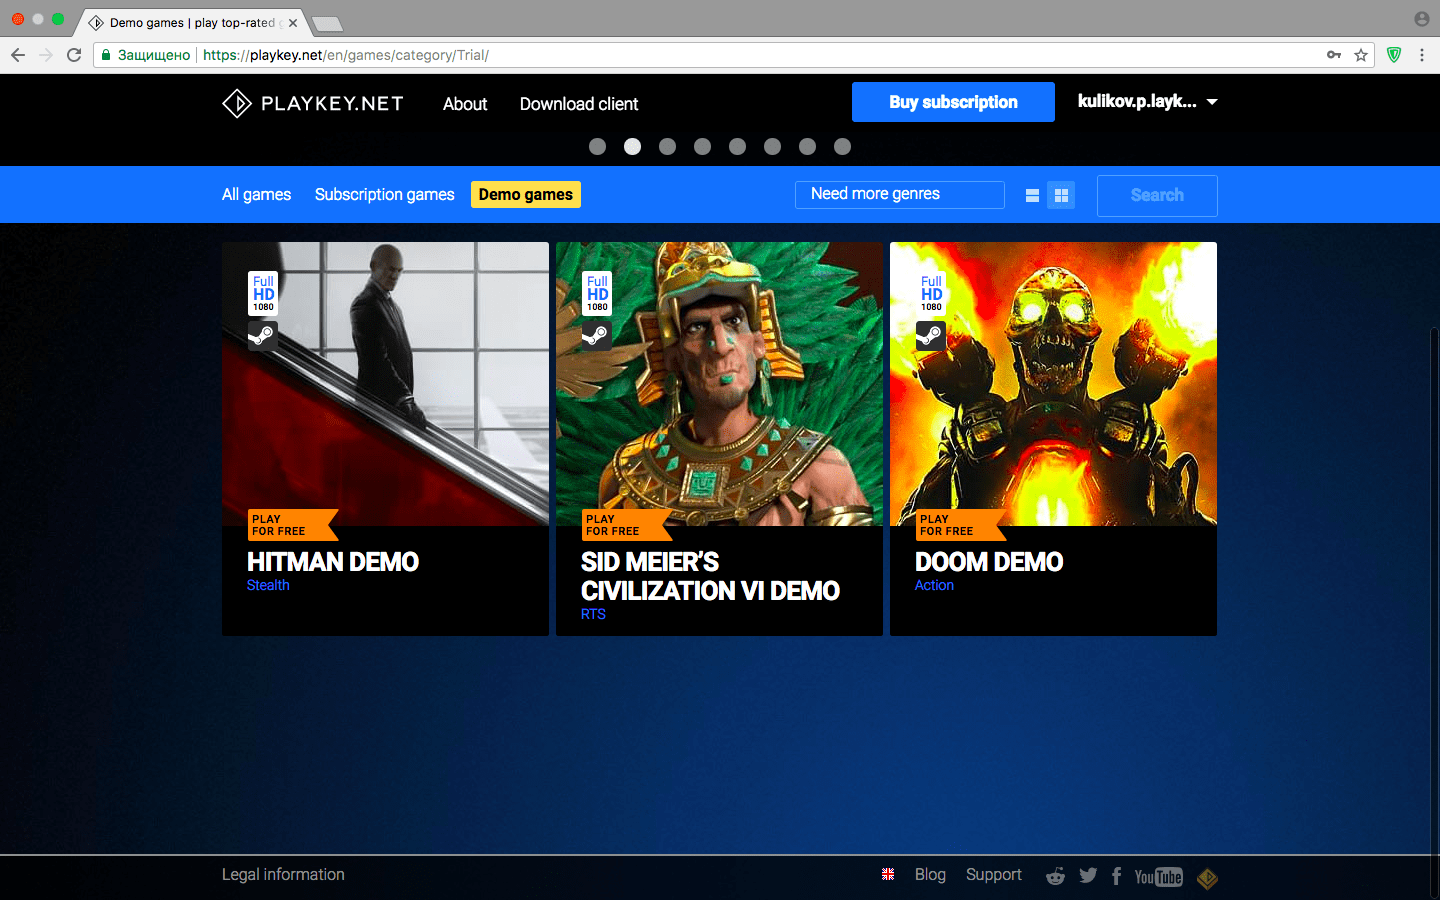Screen dimensions: 1440x900
Task: Click the golden Playkey badge in the footer
Action: (1207, 878)
